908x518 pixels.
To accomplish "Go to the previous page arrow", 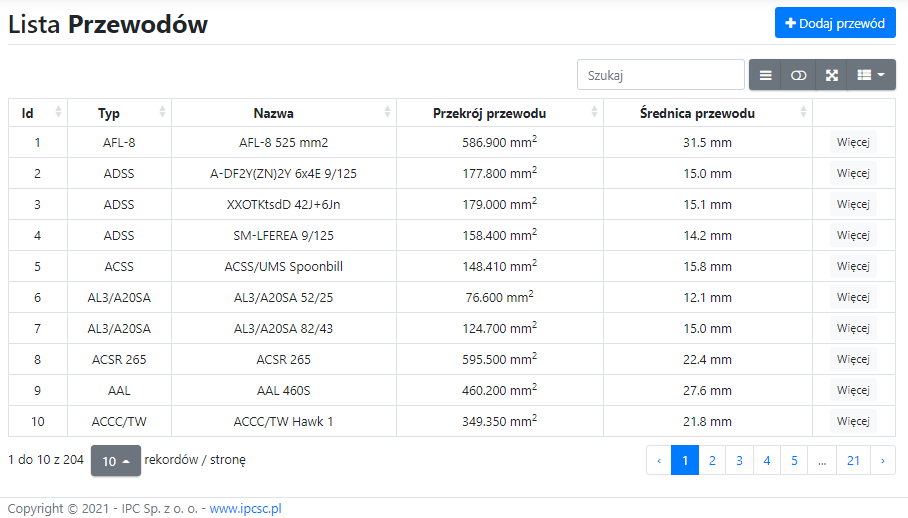I will [659, 461].
